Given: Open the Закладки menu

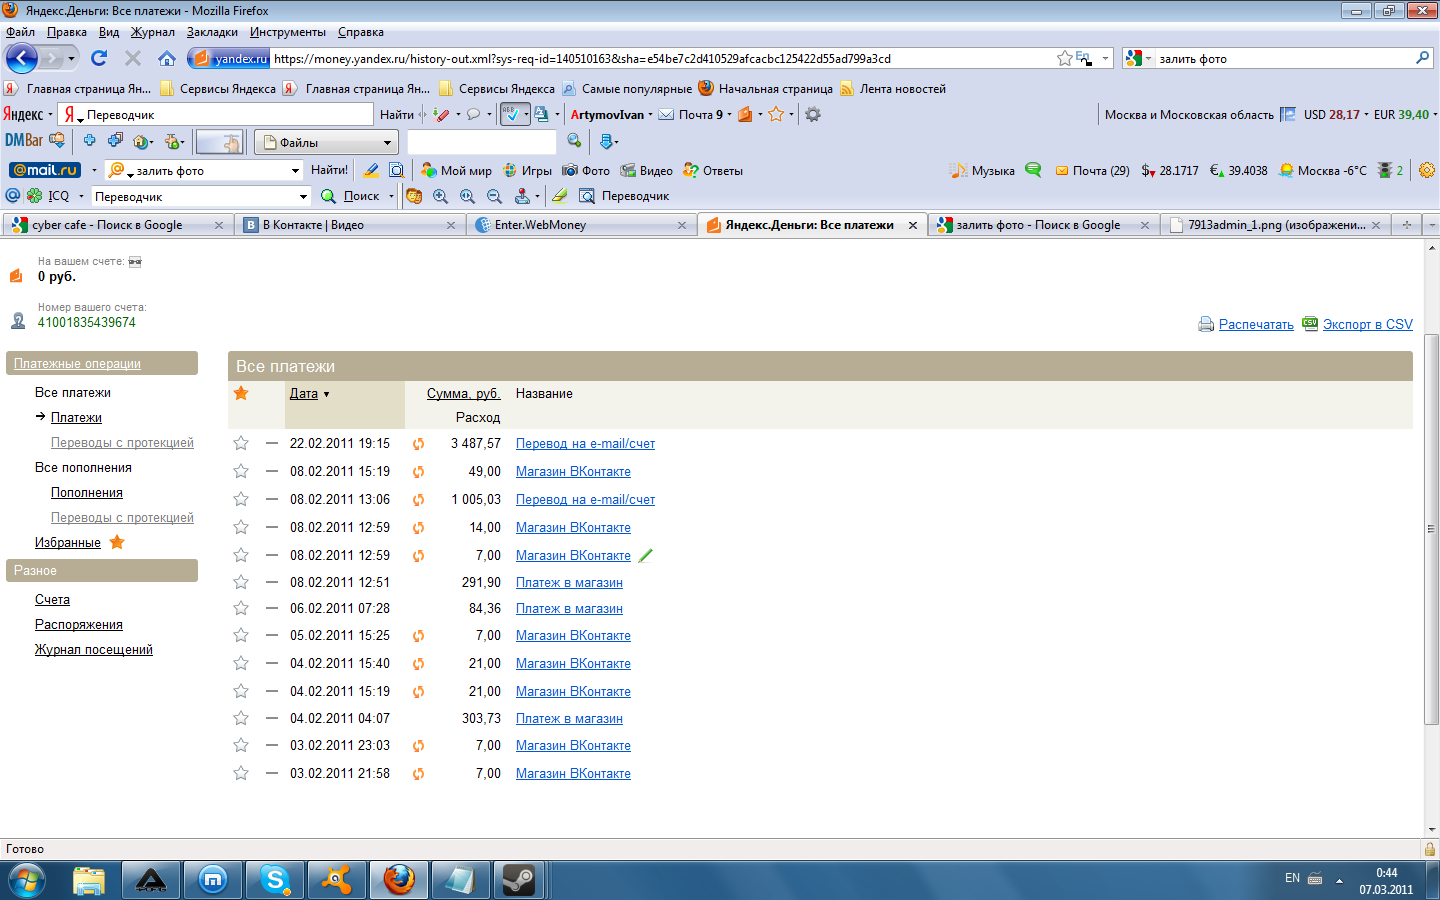Looking at the screenshot, I should [x=212, y=32].
